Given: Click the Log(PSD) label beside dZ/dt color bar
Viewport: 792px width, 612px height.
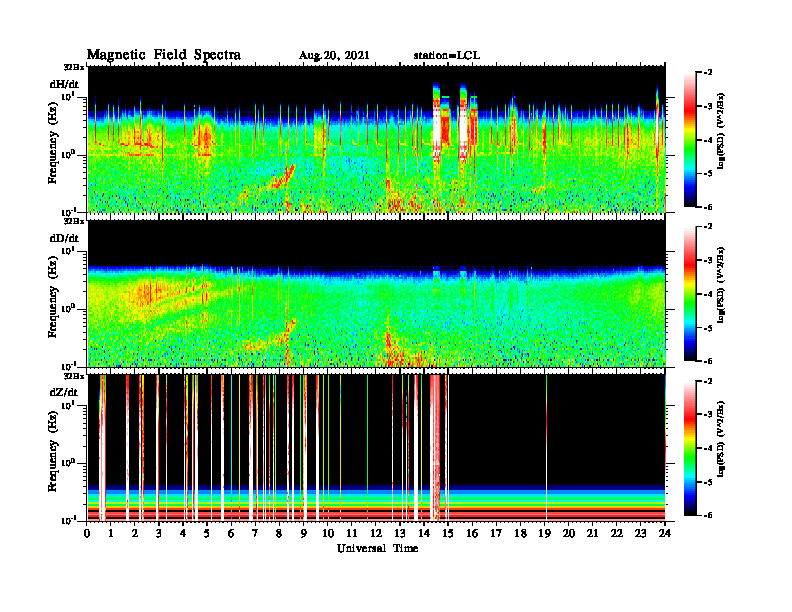Looking at the screenshot, I should click(x=721, y=439).
